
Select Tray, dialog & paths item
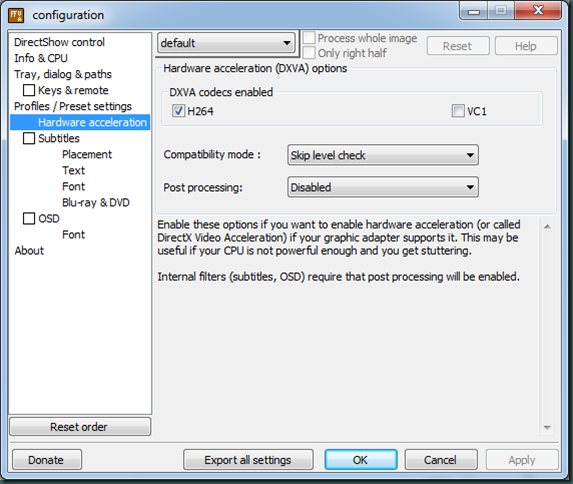click(x=63, y=74)
